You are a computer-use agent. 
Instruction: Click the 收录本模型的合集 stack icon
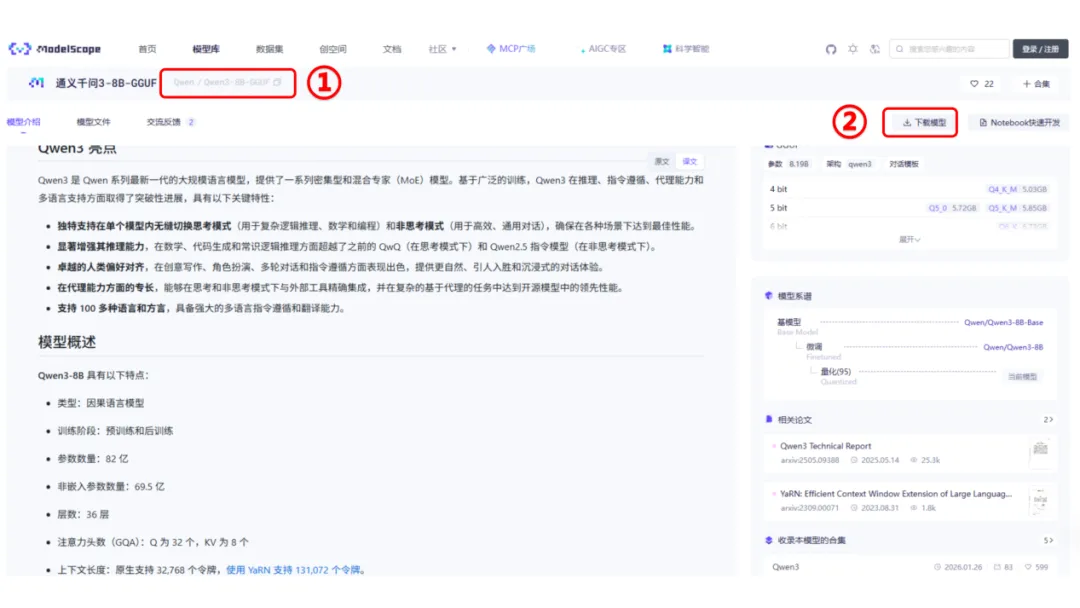769,541
